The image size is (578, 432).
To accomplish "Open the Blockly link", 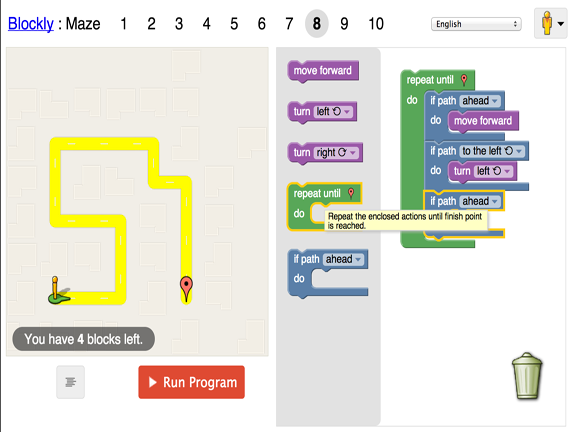I will (31, 24).
